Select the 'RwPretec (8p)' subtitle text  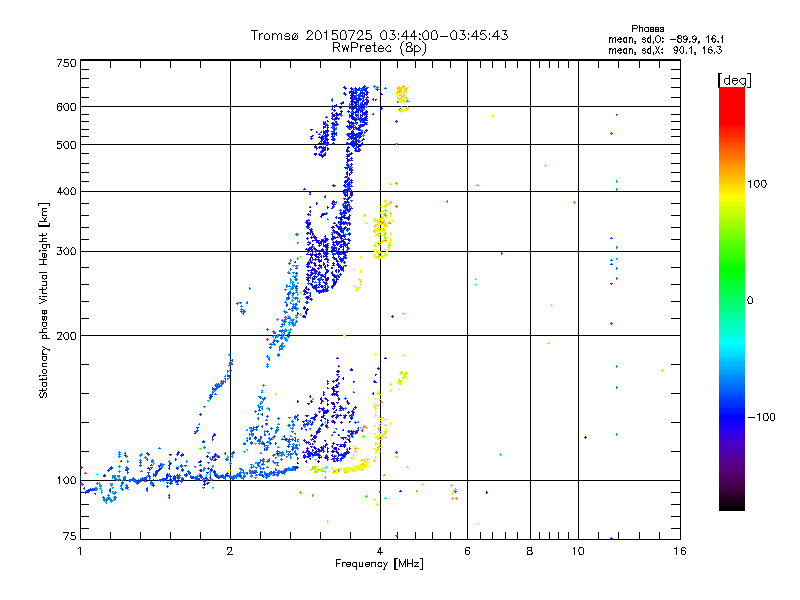380,48
